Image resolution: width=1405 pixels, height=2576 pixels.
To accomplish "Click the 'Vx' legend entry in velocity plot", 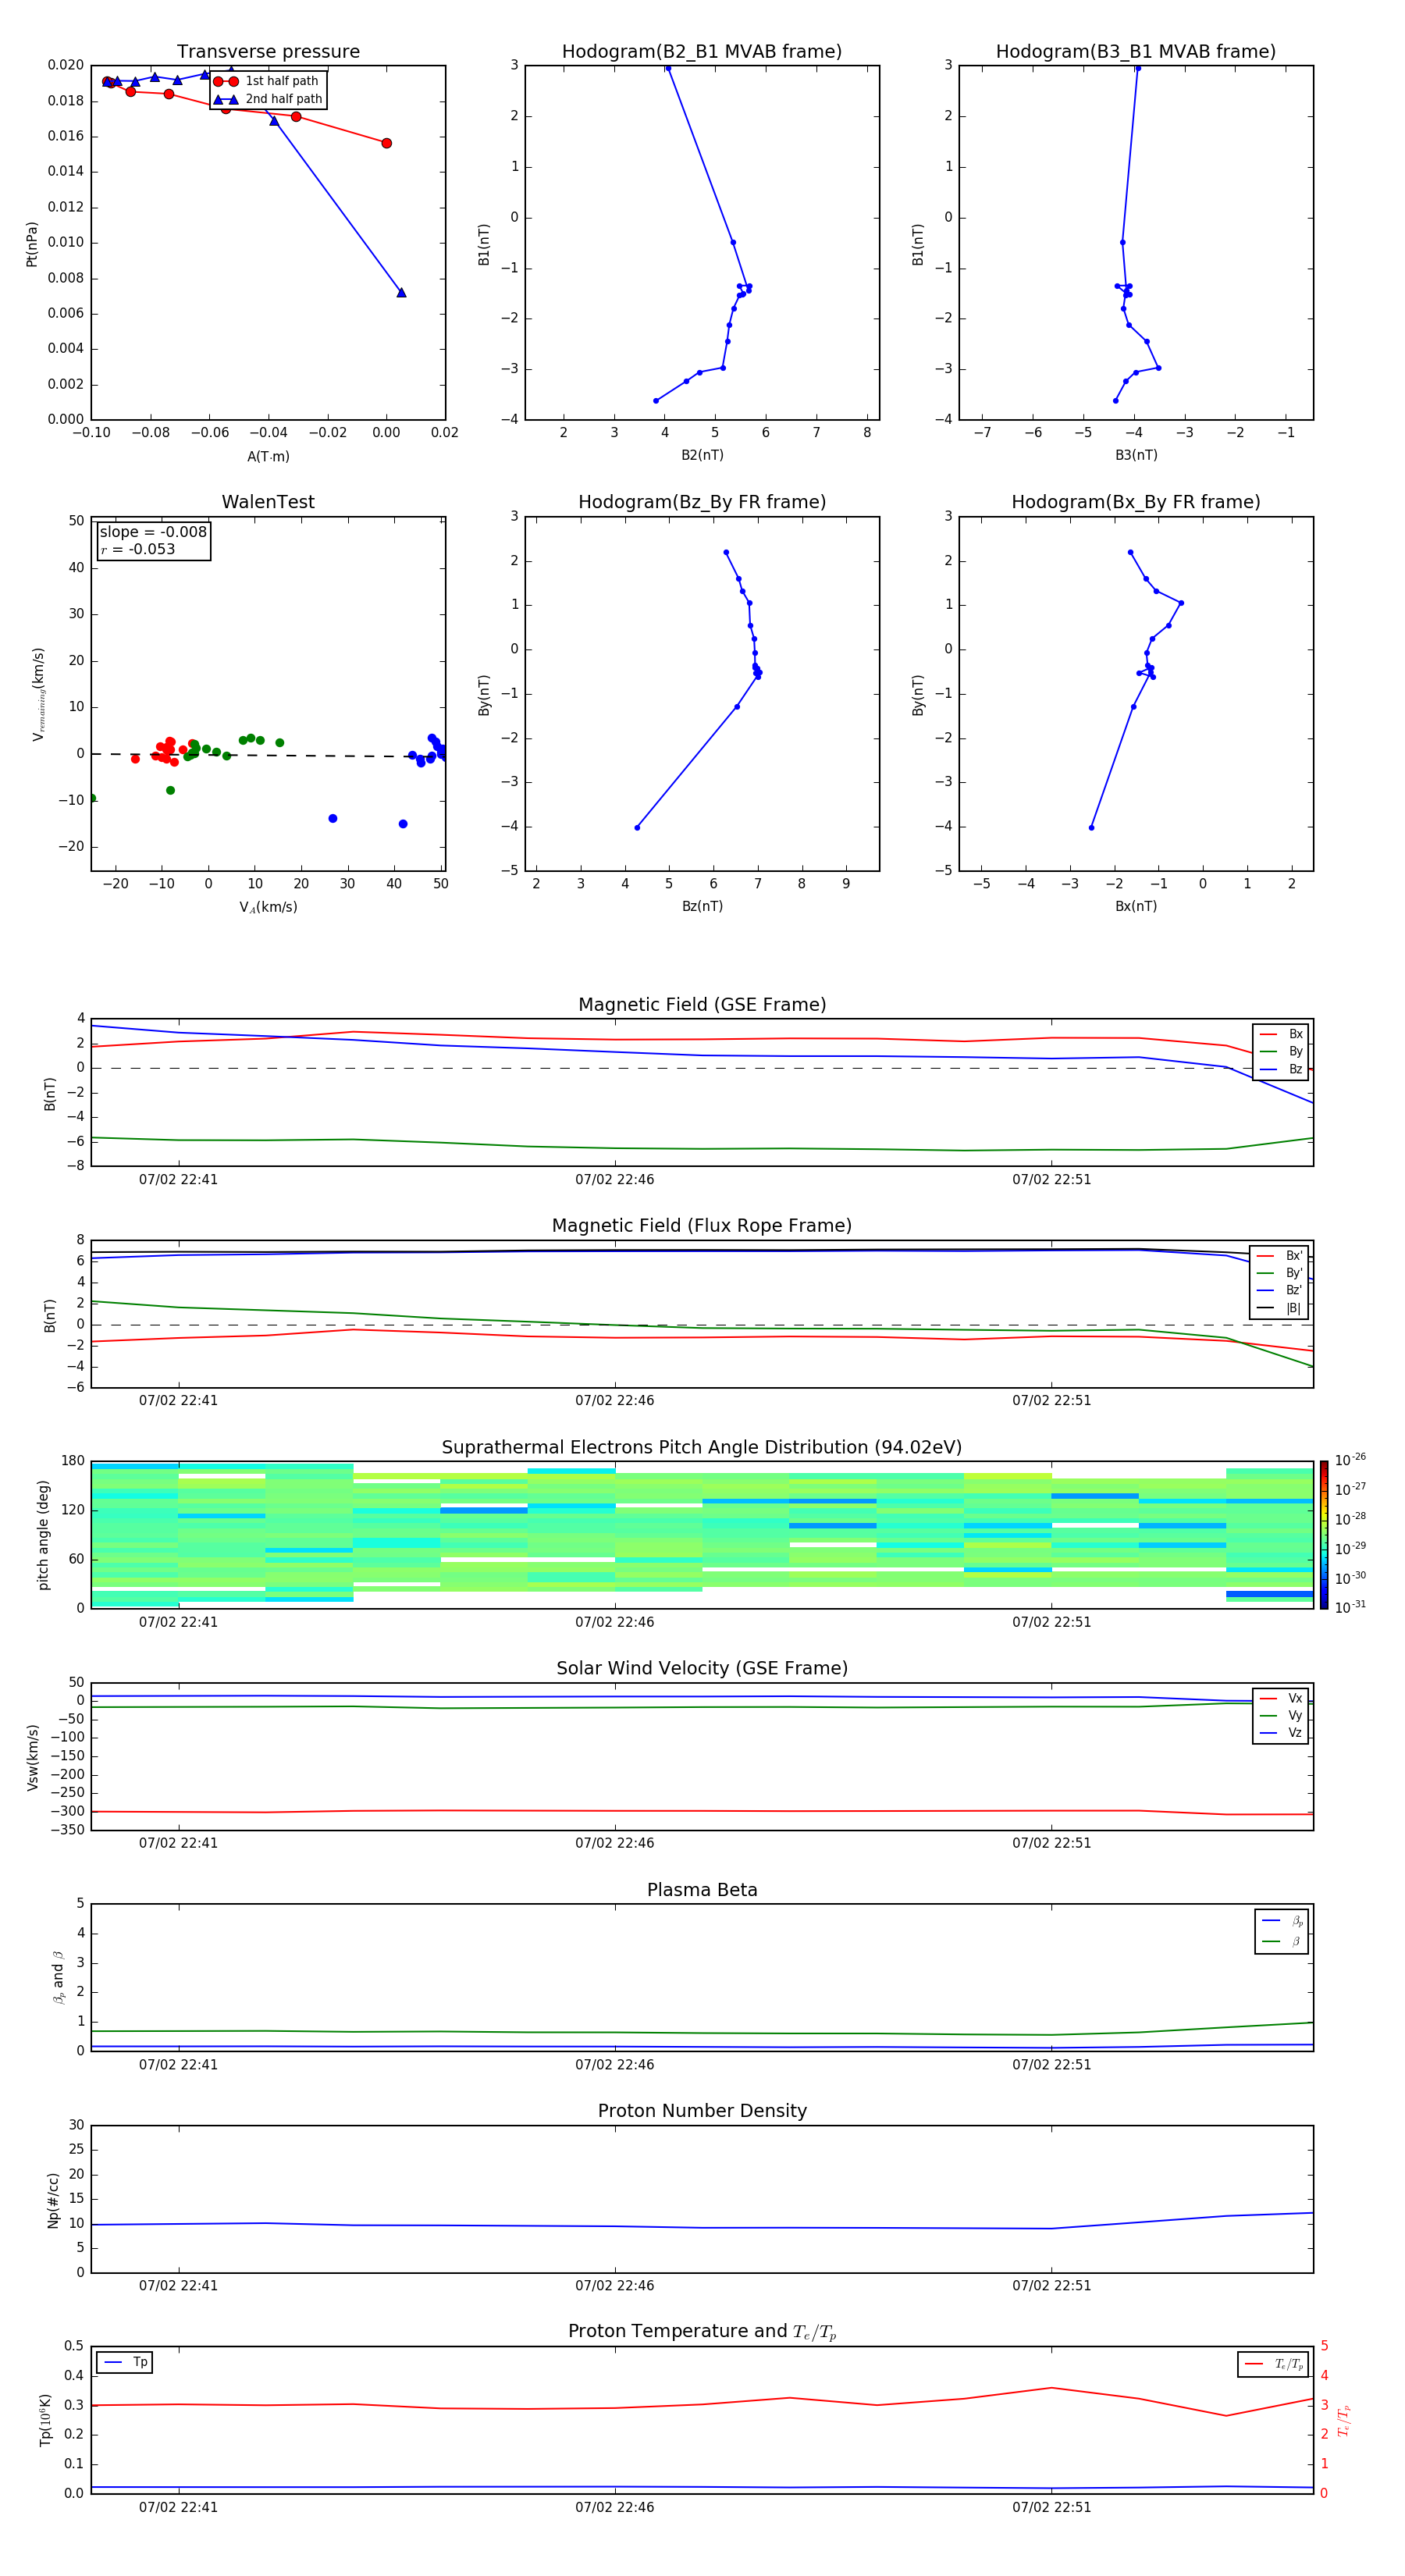I will click(1281, 1698).
